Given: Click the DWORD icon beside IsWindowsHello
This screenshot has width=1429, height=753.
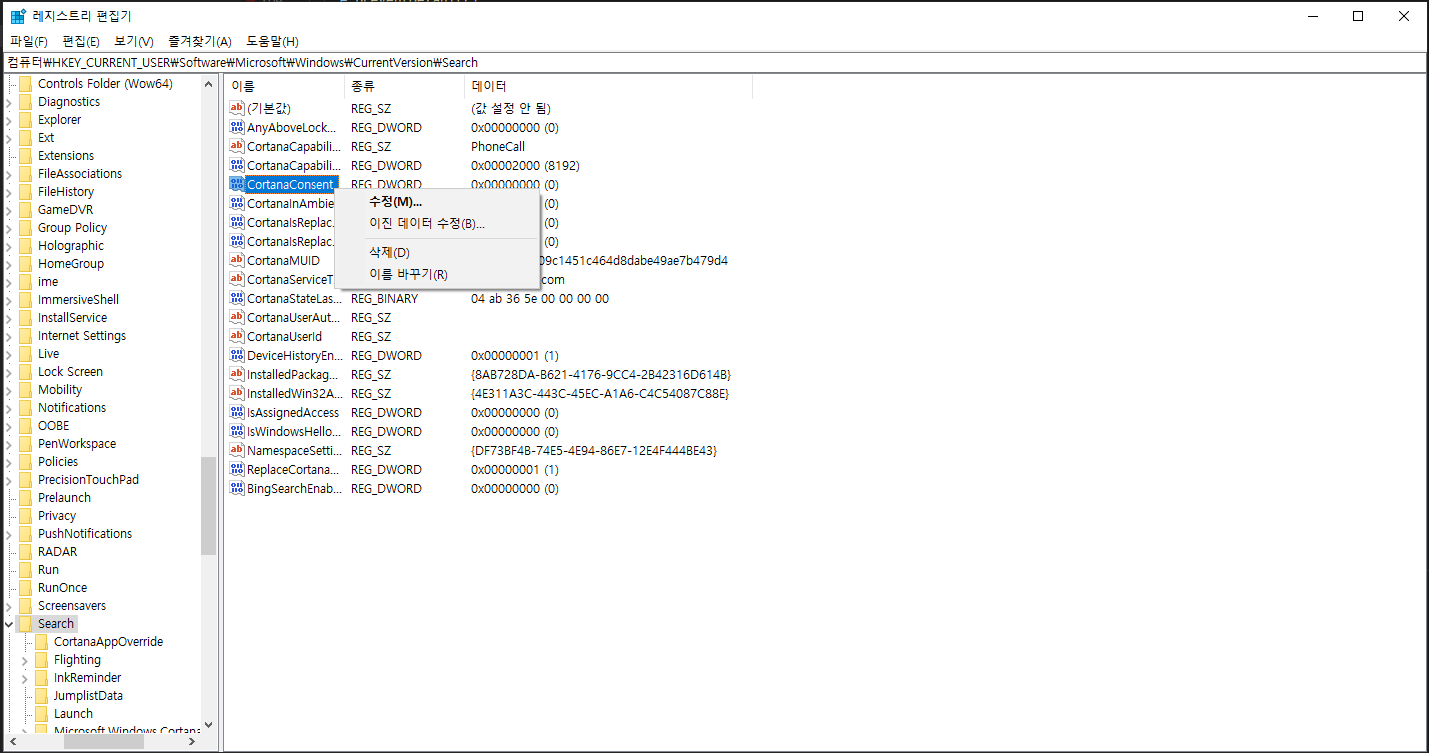Looking at the screenshot, I should pyautogui.click(x=237, y=431).
